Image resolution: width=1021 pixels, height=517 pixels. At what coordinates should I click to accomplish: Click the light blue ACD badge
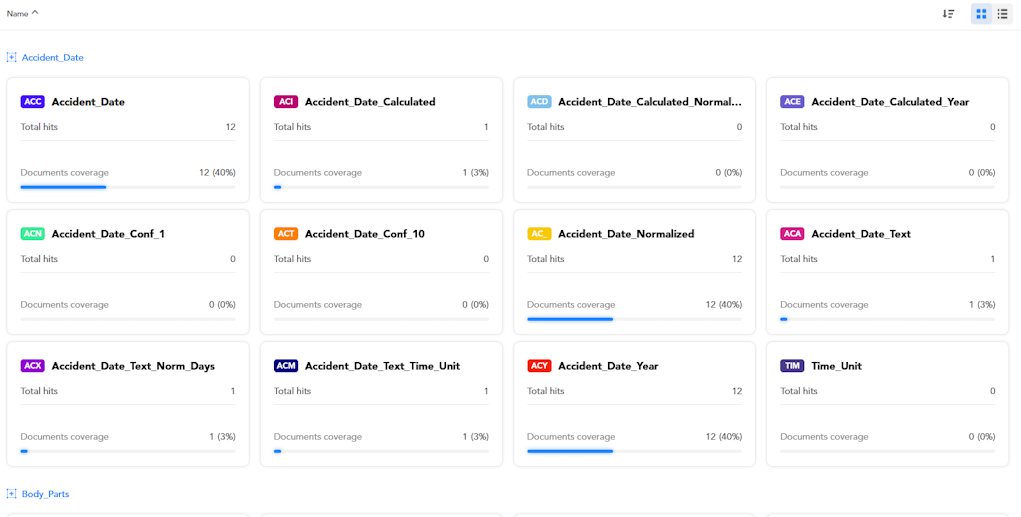[539, 102]
